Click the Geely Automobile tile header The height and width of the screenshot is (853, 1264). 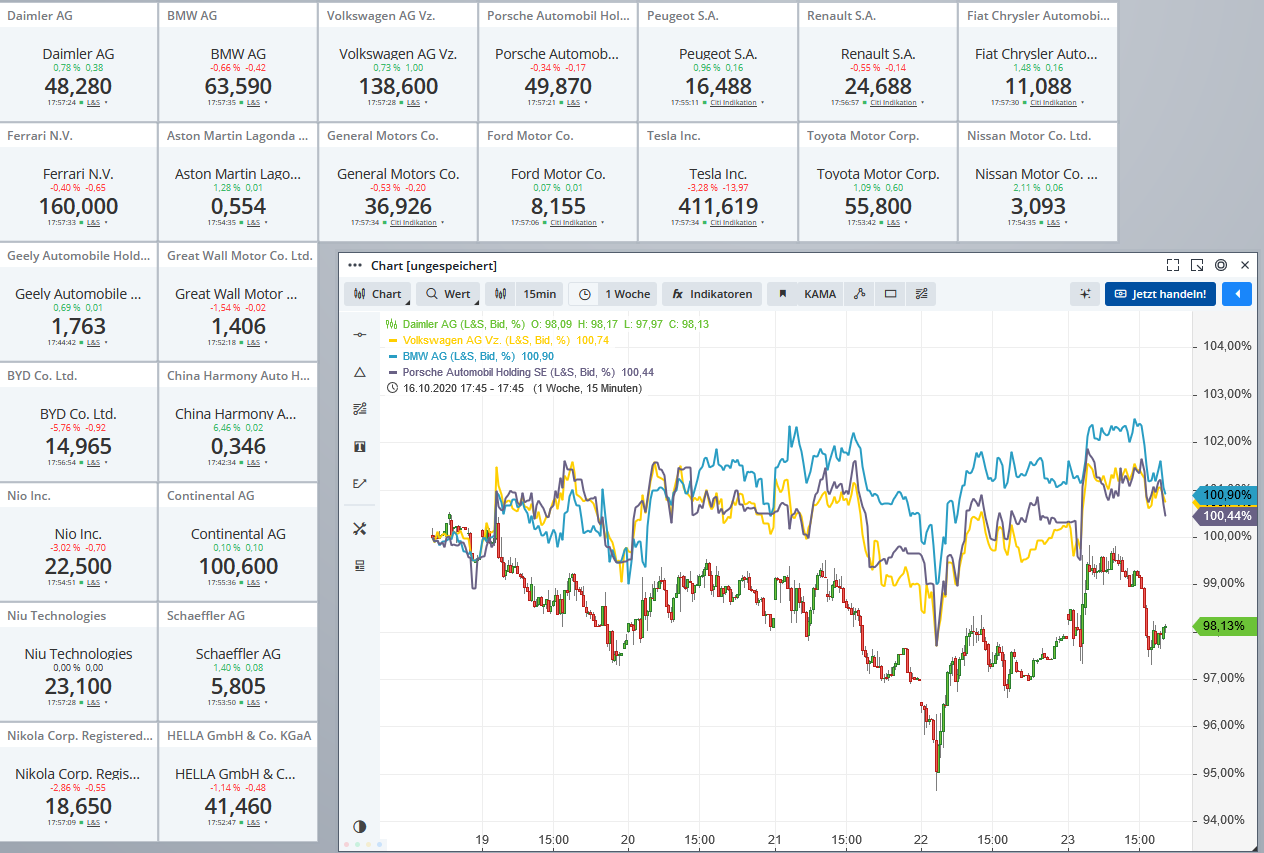pos(79,255)
